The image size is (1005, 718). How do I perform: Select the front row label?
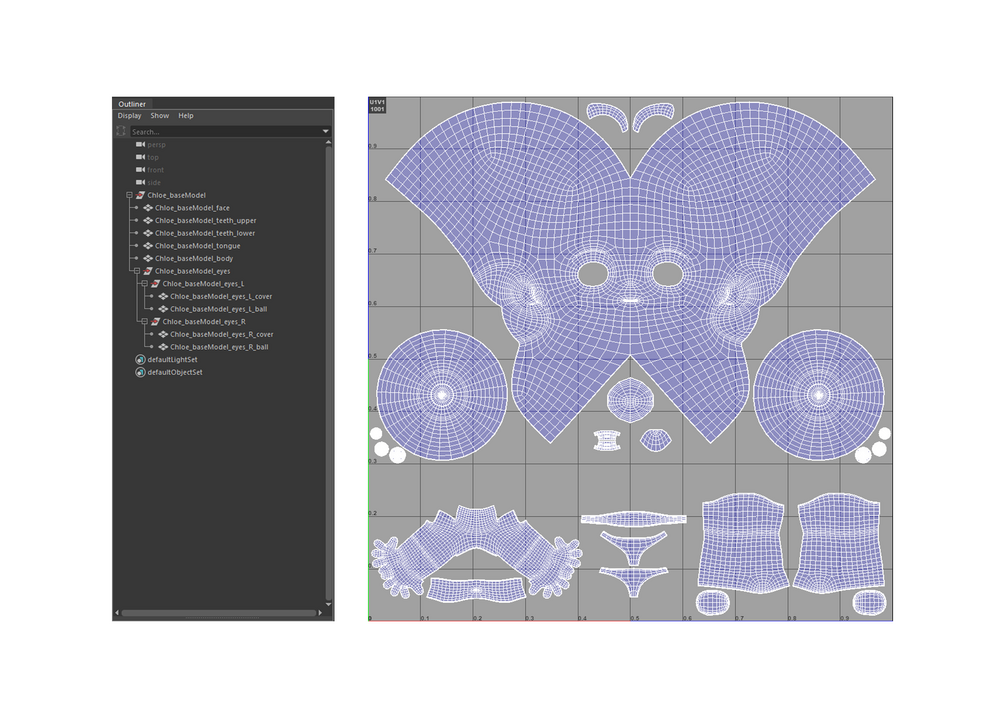pos(156,170)
